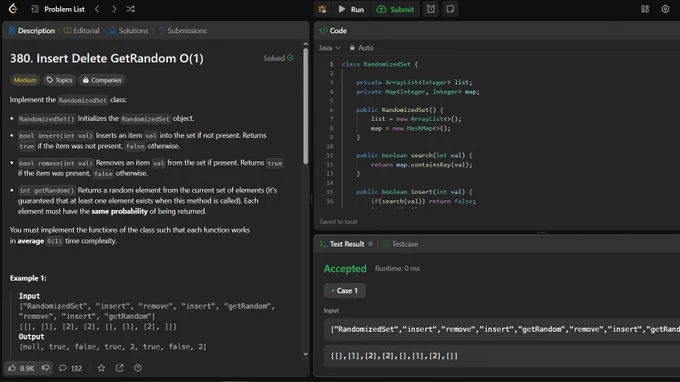
Task: Switch to the Test Result tab
Action: 343,244
